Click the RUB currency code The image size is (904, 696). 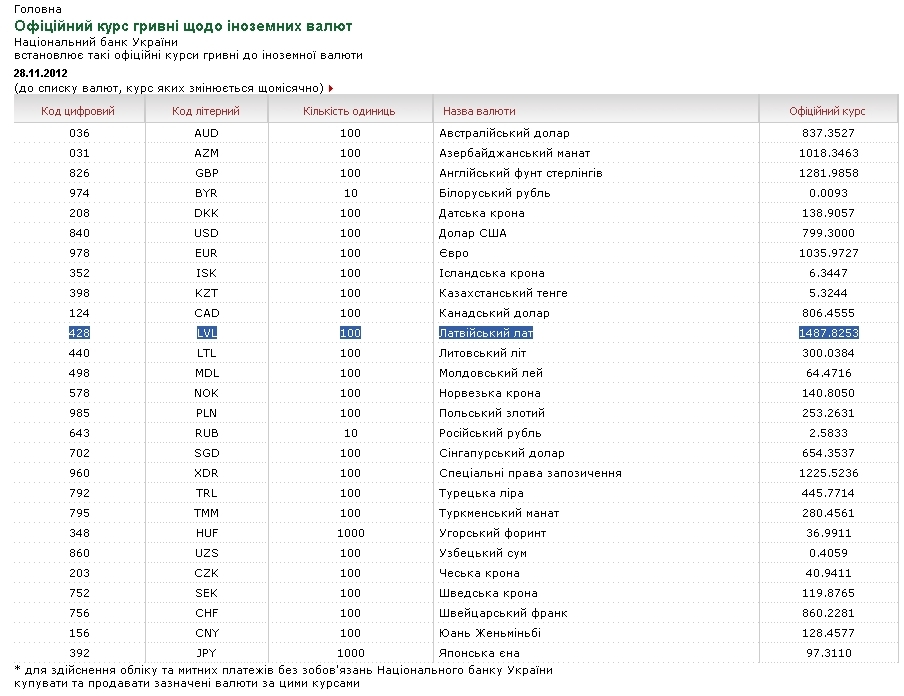206,433
